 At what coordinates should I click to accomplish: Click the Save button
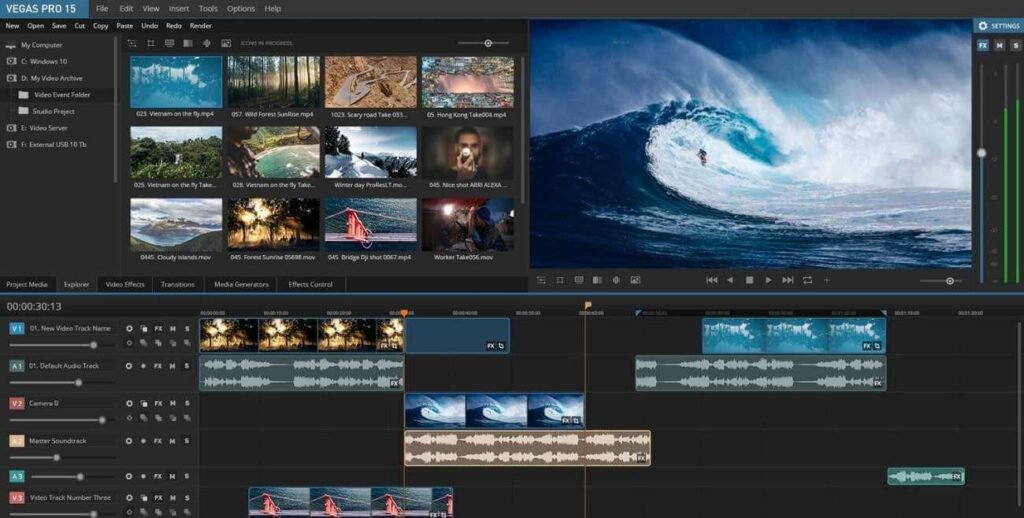(59, 26)
